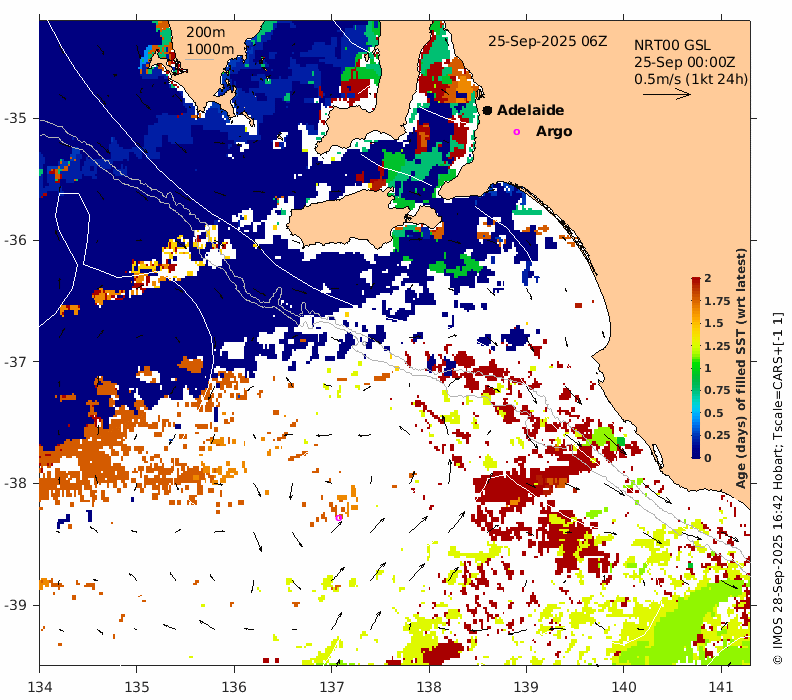Screen dimensions: 792x700
Task: Click longitude label 139
Action: pyautogui.click(x=526, y=687)
